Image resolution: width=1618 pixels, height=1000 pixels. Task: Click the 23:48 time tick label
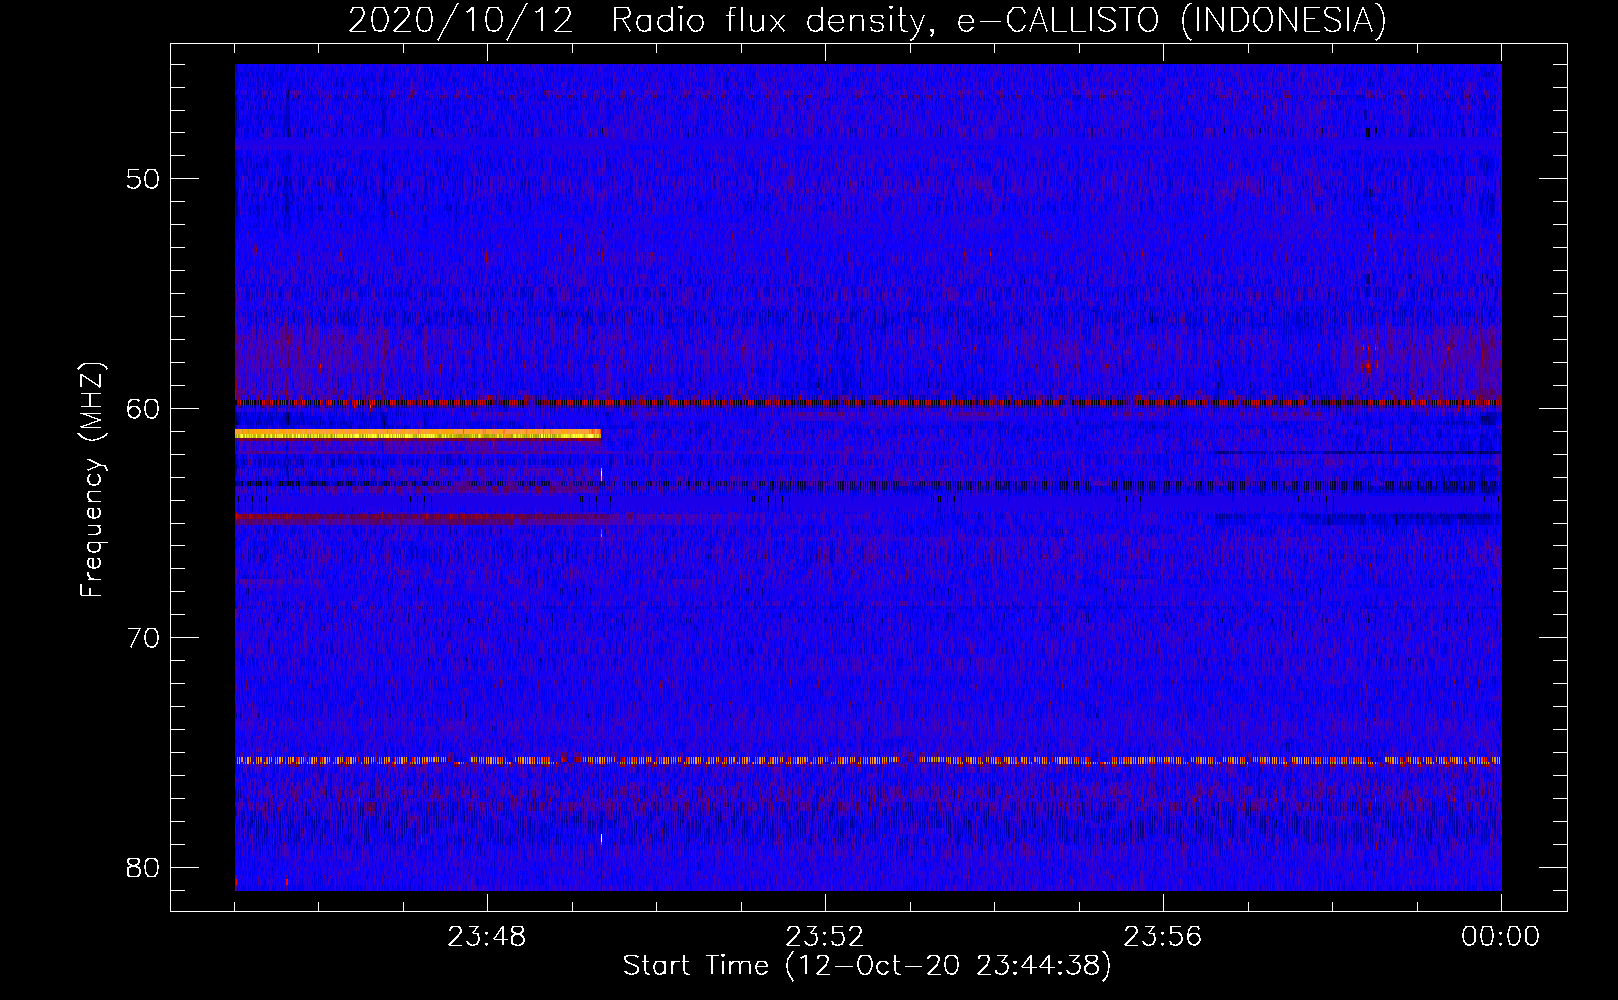pos(487,937)
